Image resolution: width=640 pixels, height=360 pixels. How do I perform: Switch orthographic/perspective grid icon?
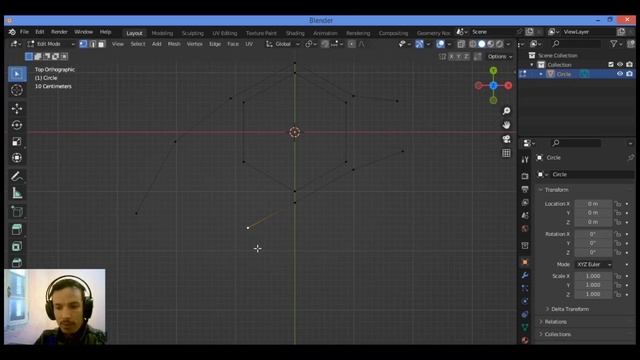506,153
